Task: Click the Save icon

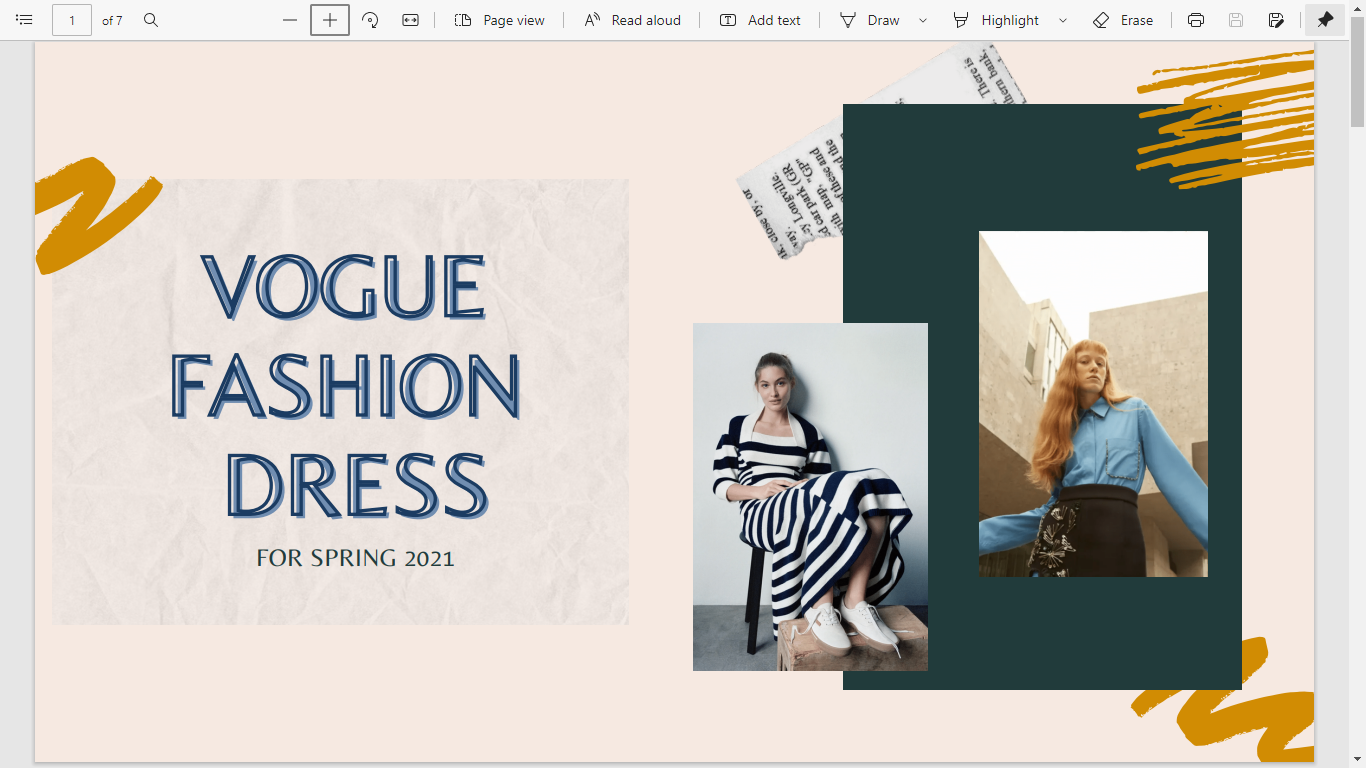Action: [x=1236, y=20]
